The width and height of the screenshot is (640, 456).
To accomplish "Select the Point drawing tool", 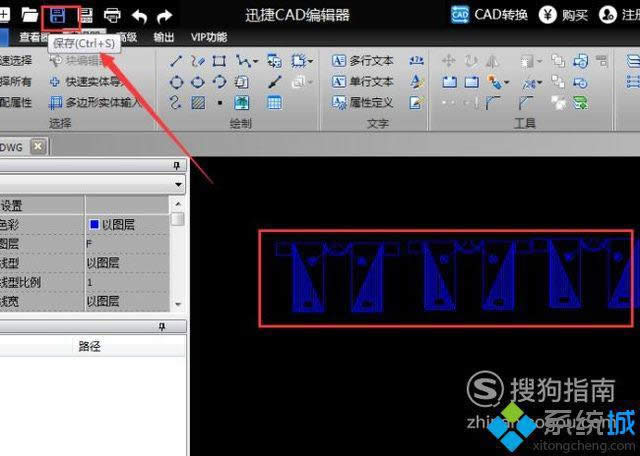I will pos(220,103).
